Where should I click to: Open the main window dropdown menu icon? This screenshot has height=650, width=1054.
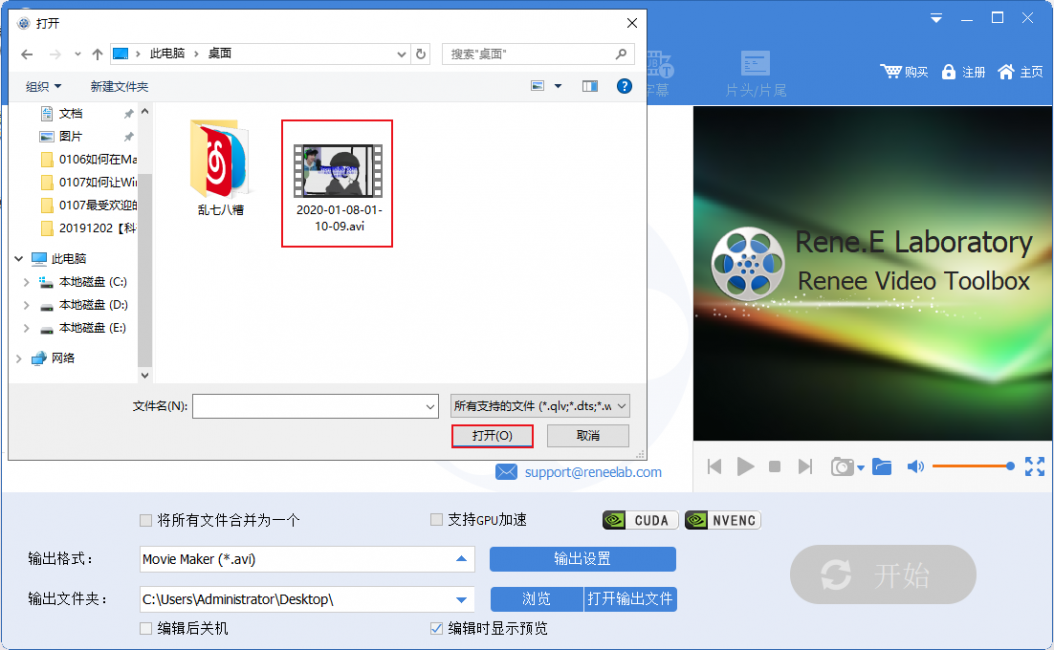[x=936, y=19]
